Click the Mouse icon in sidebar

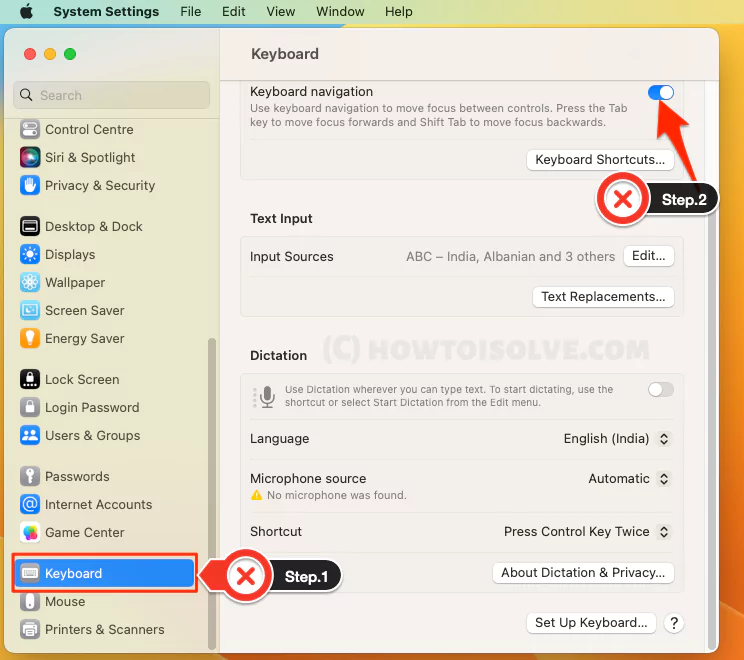tap(30, 601)
